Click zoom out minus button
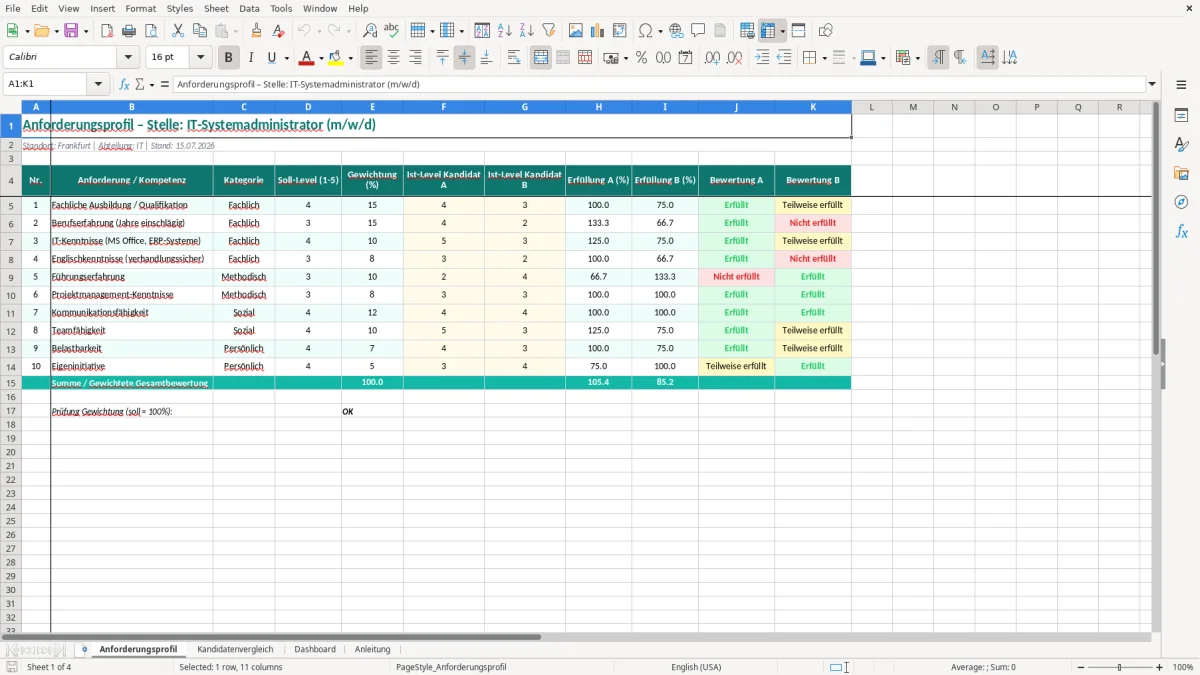 pos(1081,667)
